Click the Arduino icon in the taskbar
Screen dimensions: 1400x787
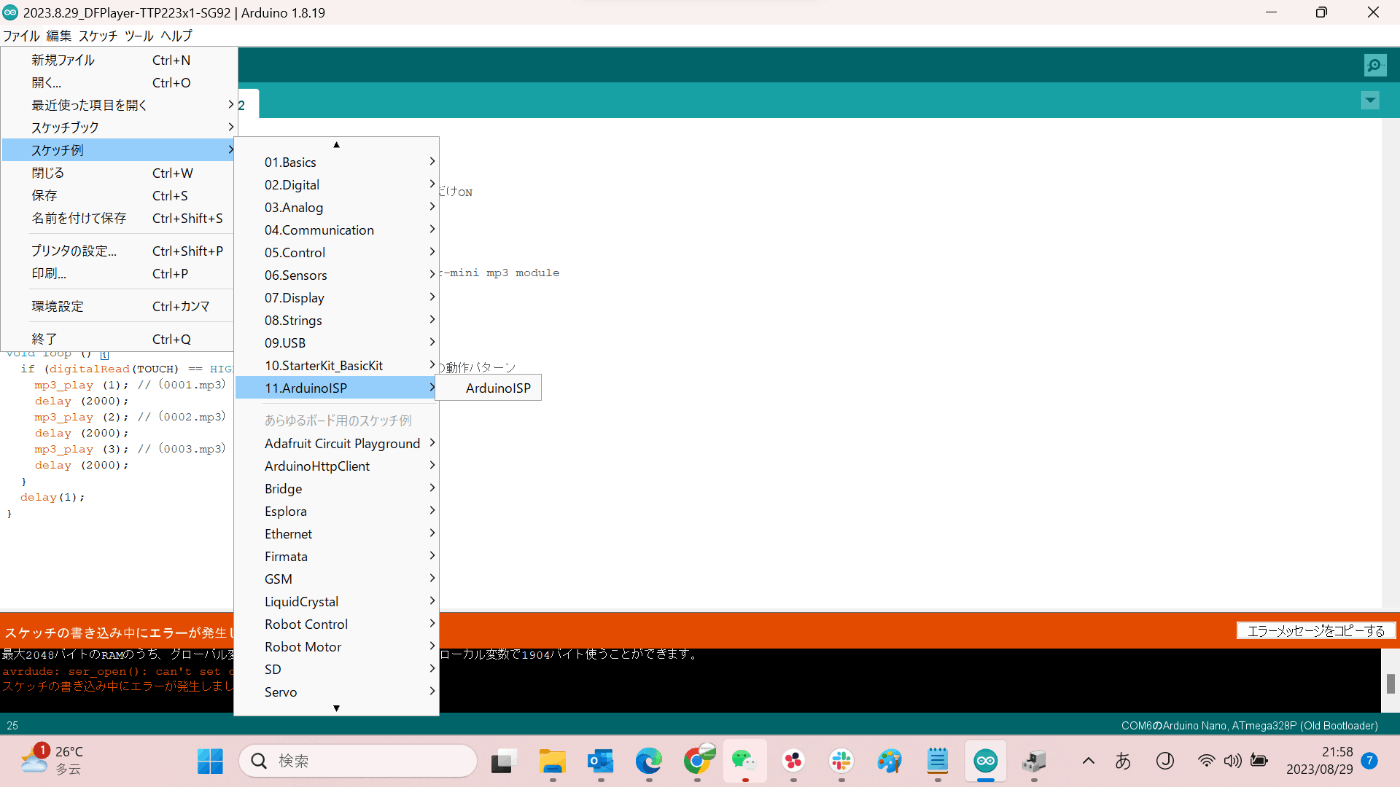(x=985, y=761)
